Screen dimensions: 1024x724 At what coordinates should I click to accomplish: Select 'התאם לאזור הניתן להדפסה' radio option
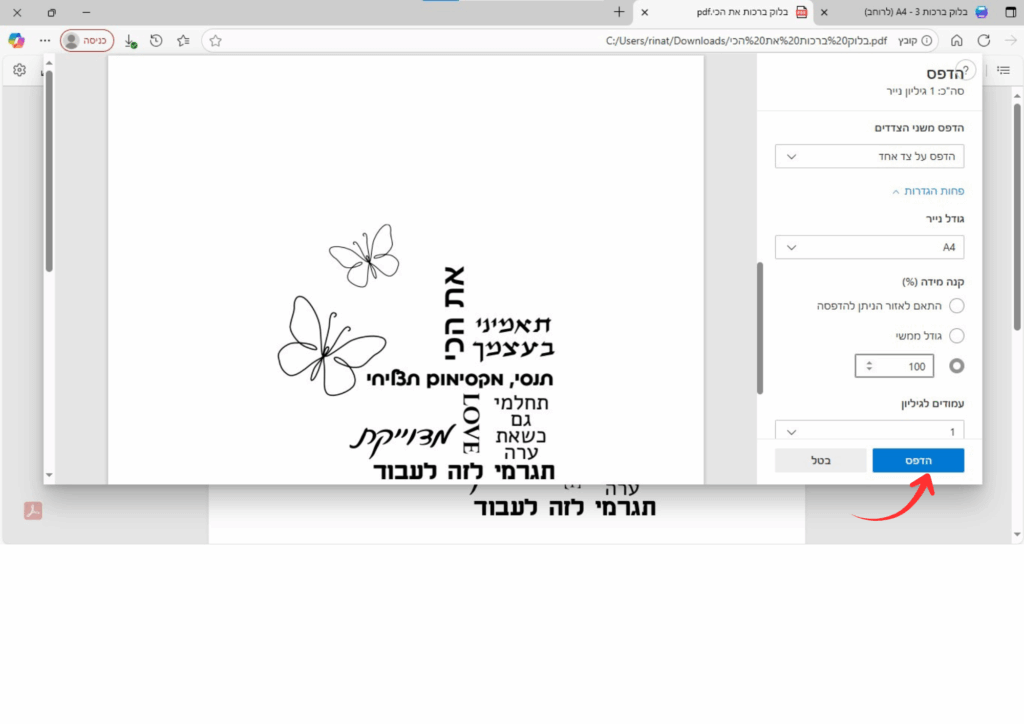(956, 306)
